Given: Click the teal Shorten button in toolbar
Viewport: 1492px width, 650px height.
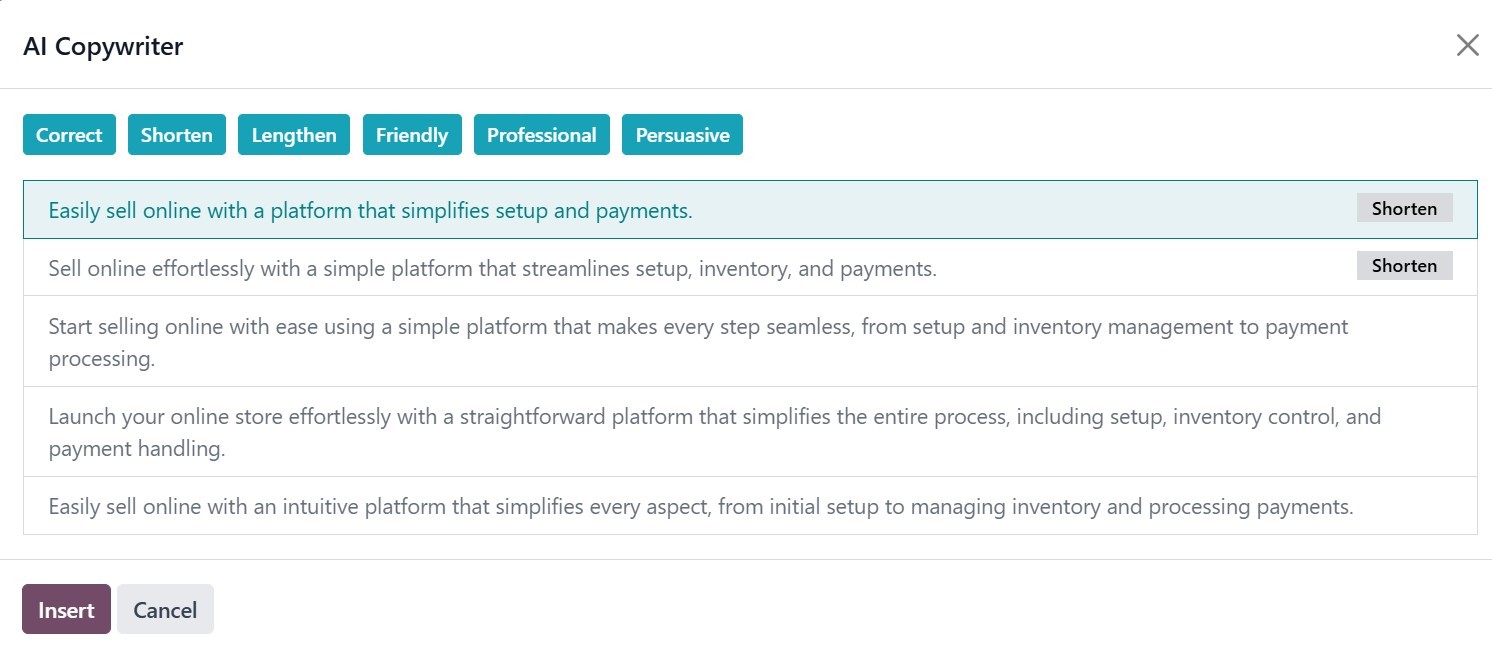Looking at the screenshot, I should [176, 135].
